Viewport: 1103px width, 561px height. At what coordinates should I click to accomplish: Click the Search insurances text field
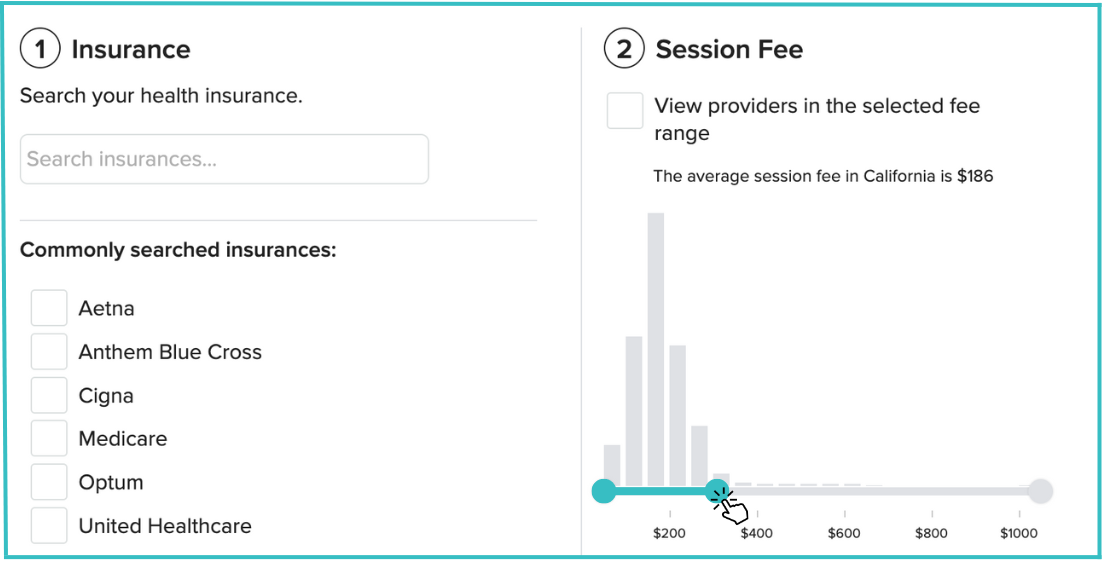224,160
